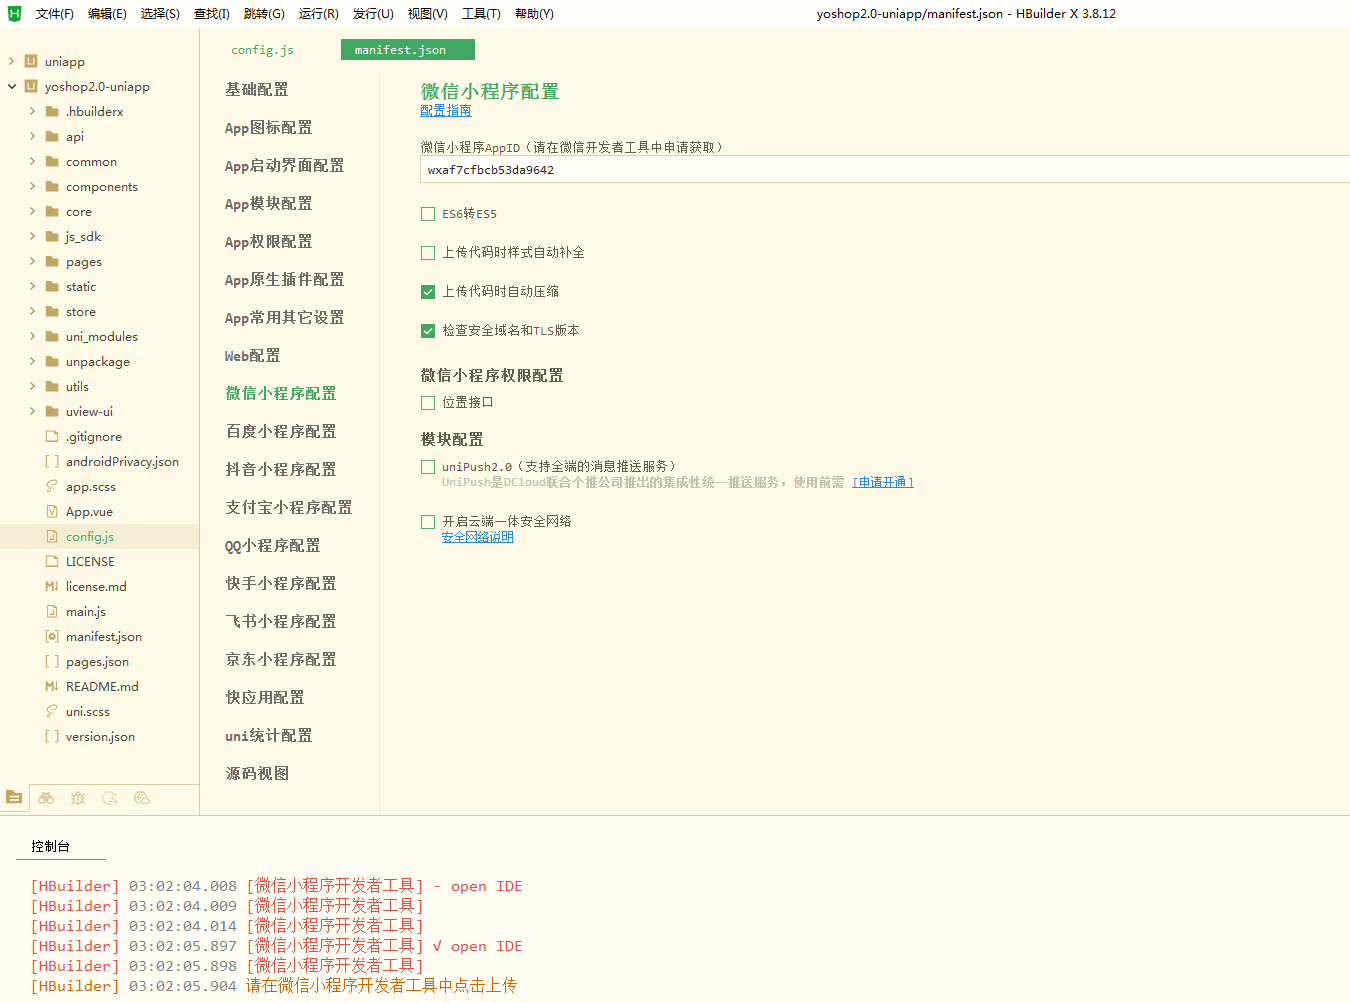Expand the js_sdk folder
The width and height of the screenshot is (1350, 1003).
[x=32, y=236]
